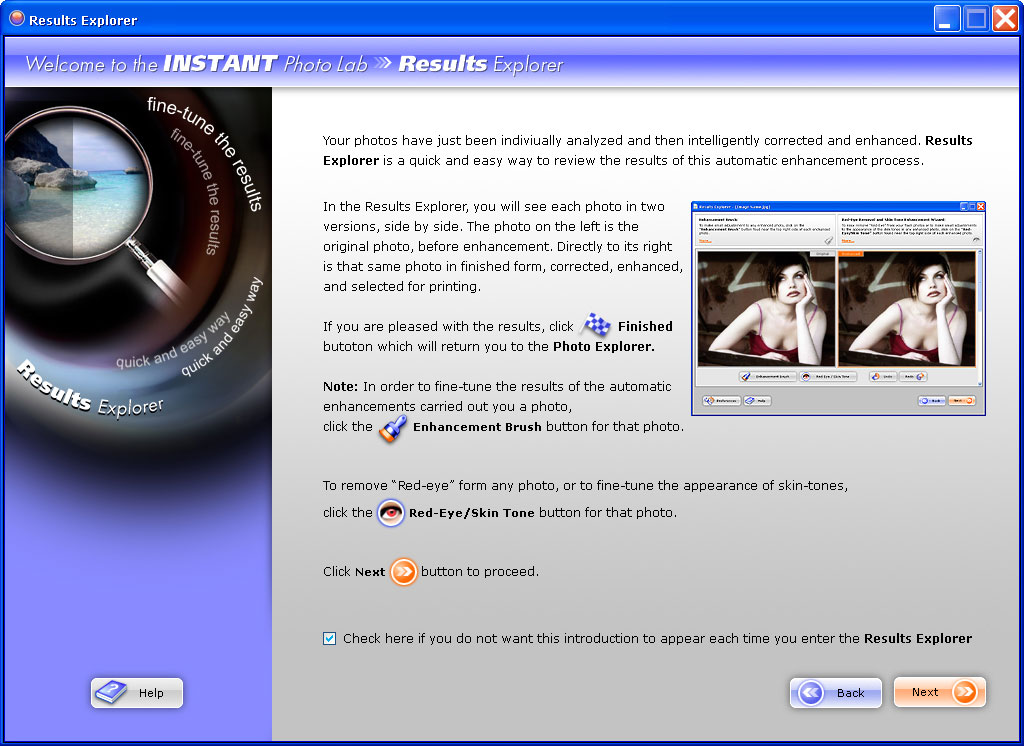Click the bold "Note:" label
This screenshot has height=746, width=1024.
click(340, 387)
